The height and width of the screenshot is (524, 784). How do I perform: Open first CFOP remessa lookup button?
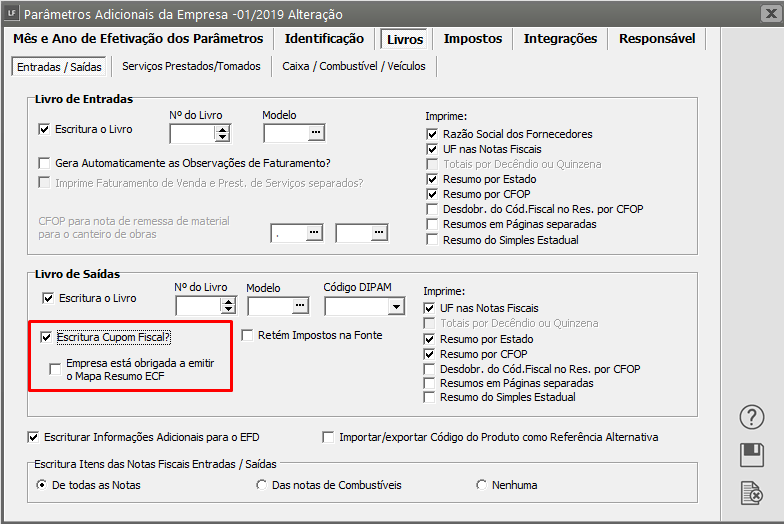(314, 232)
